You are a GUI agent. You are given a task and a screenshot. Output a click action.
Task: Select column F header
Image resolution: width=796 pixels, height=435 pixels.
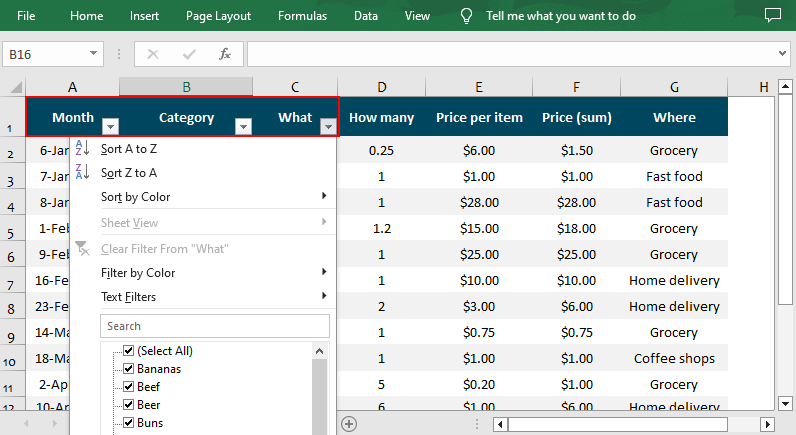576,87
